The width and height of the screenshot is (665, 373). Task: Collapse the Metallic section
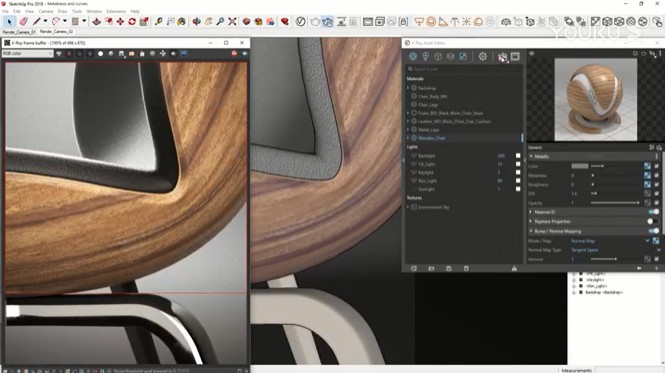(531, 157)
